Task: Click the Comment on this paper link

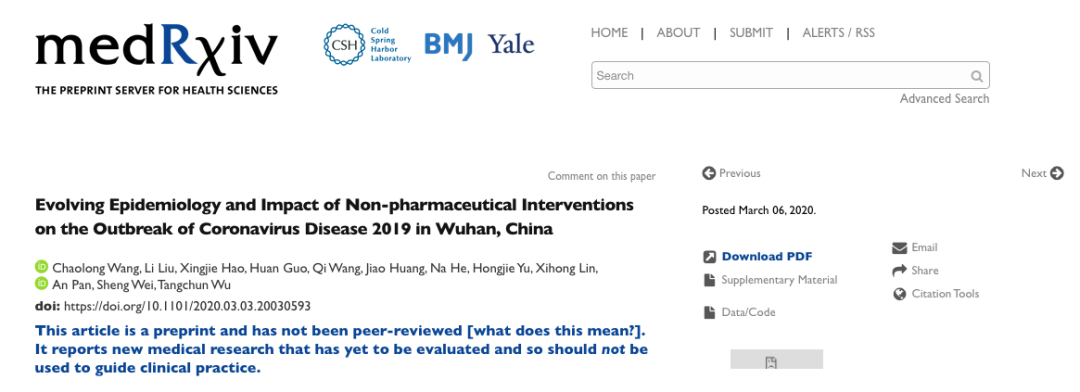Action: tap(601, 176)
